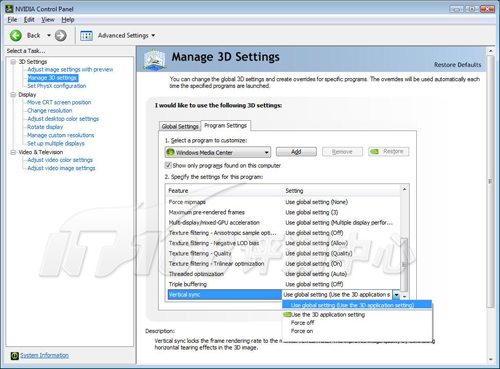This screenshot has width=500, height=369.
Task: Click the grey Forward arrow icon
Action: (x=60, y=35)
